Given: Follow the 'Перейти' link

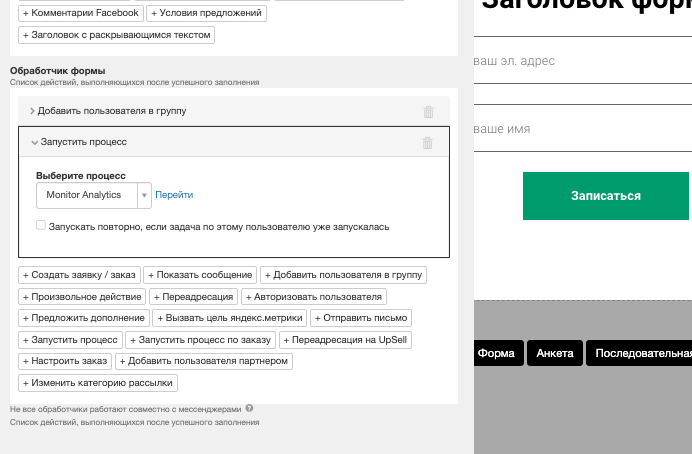Looking at the screenshot, I should (x=174, y=195).
